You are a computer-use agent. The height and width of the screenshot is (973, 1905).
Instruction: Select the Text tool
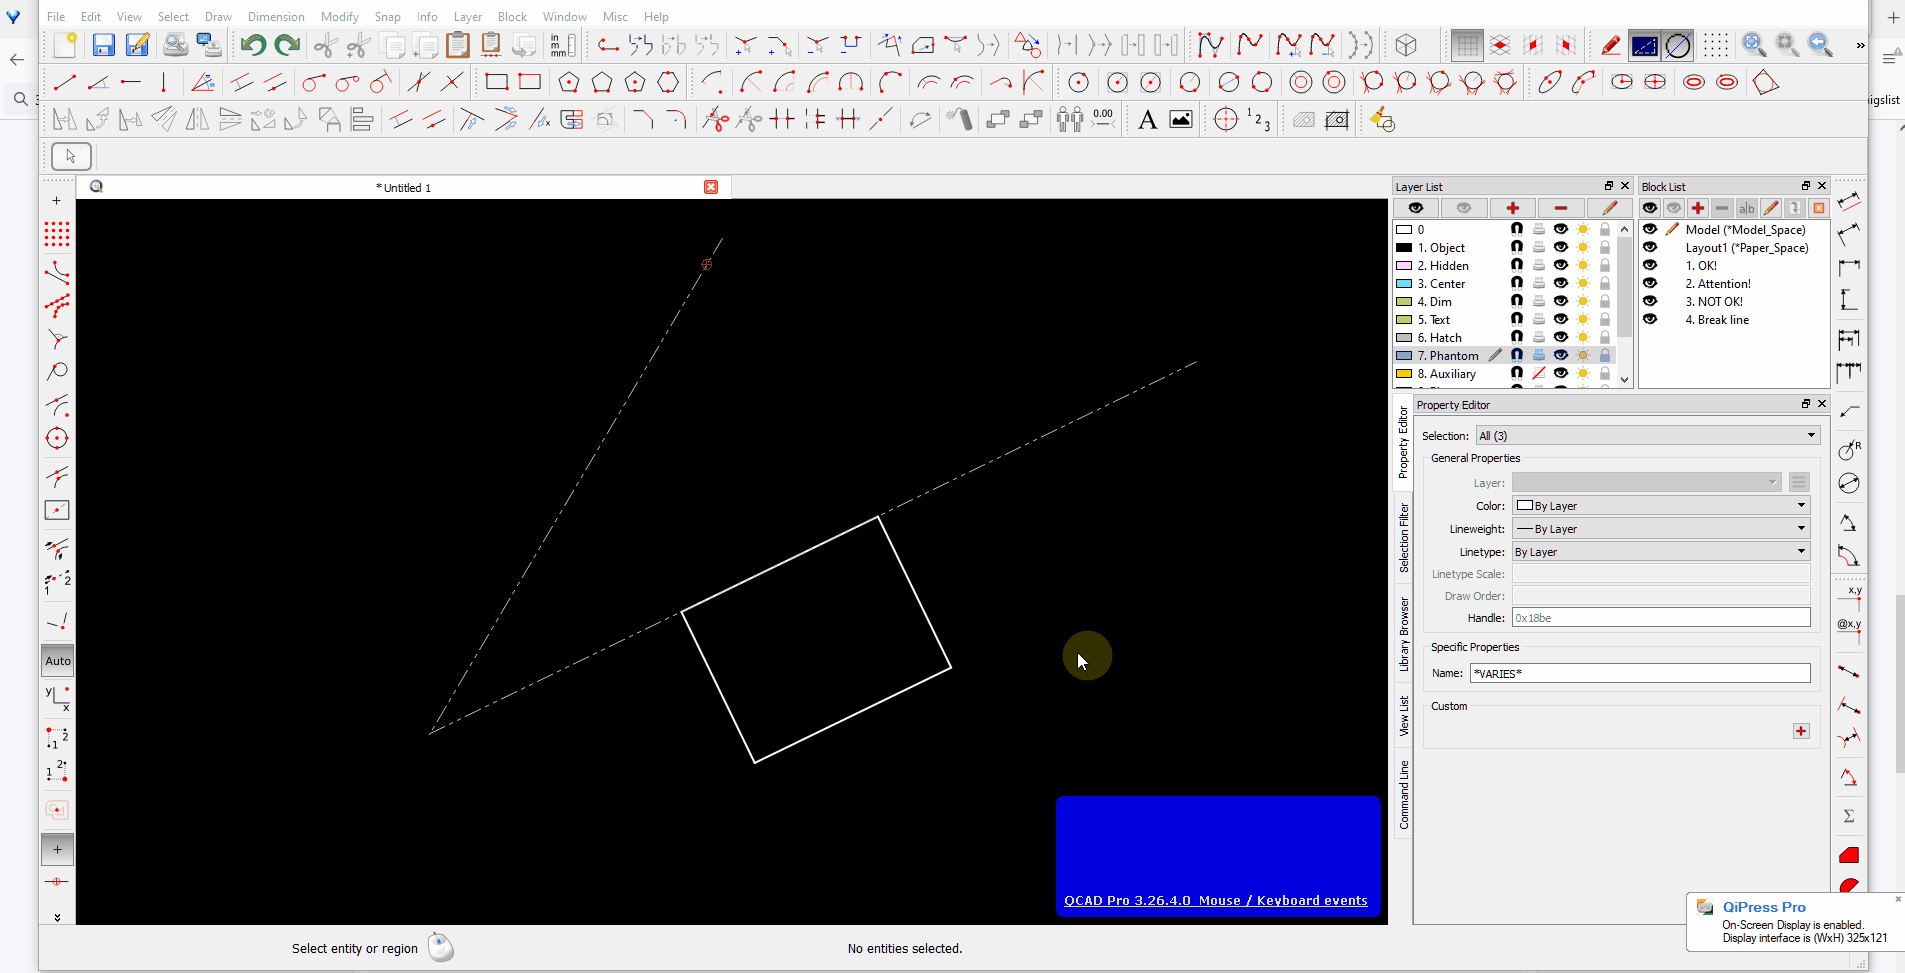[x=1147, y=120]
